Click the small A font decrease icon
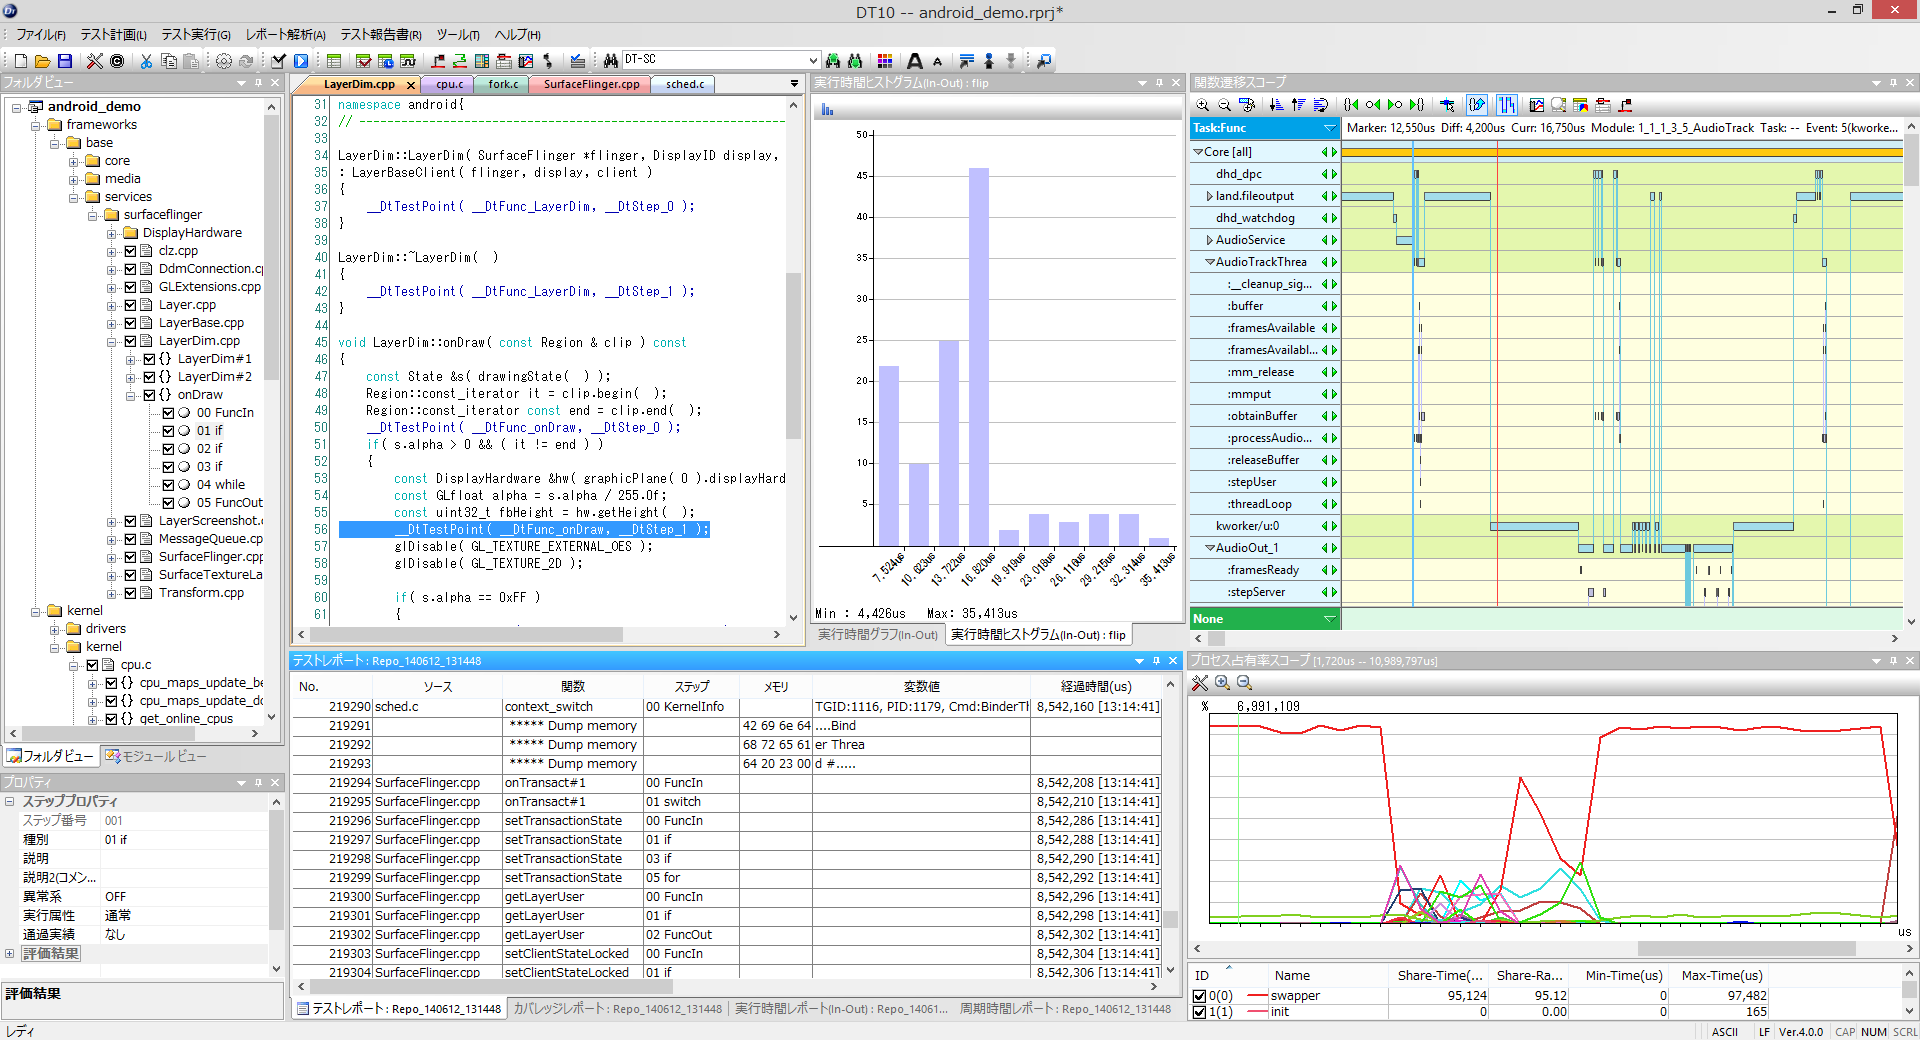Screen dimensions: 1920x1040 (938, 61)
